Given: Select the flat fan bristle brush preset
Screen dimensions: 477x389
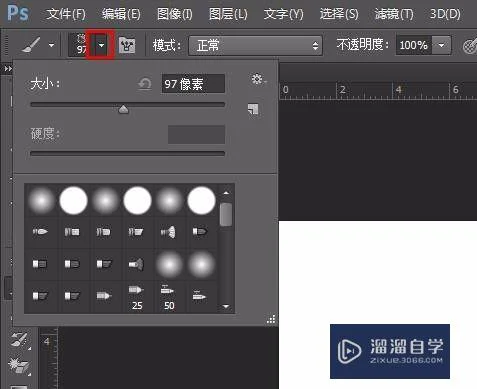Looking at the screenshot, I should coord(136,264).
